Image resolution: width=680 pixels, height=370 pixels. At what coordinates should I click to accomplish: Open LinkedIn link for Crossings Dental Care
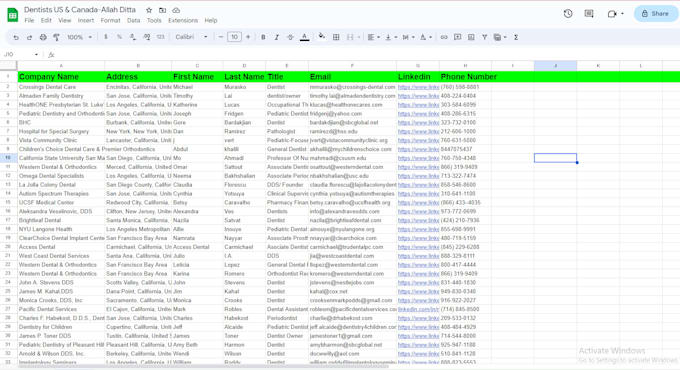[x=418, y=87]
